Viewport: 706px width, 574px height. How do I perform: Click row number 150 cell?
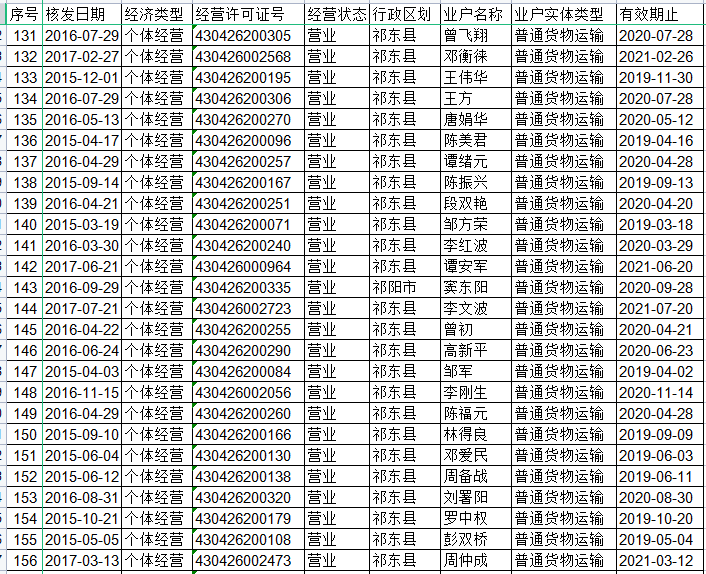point(25,434)
